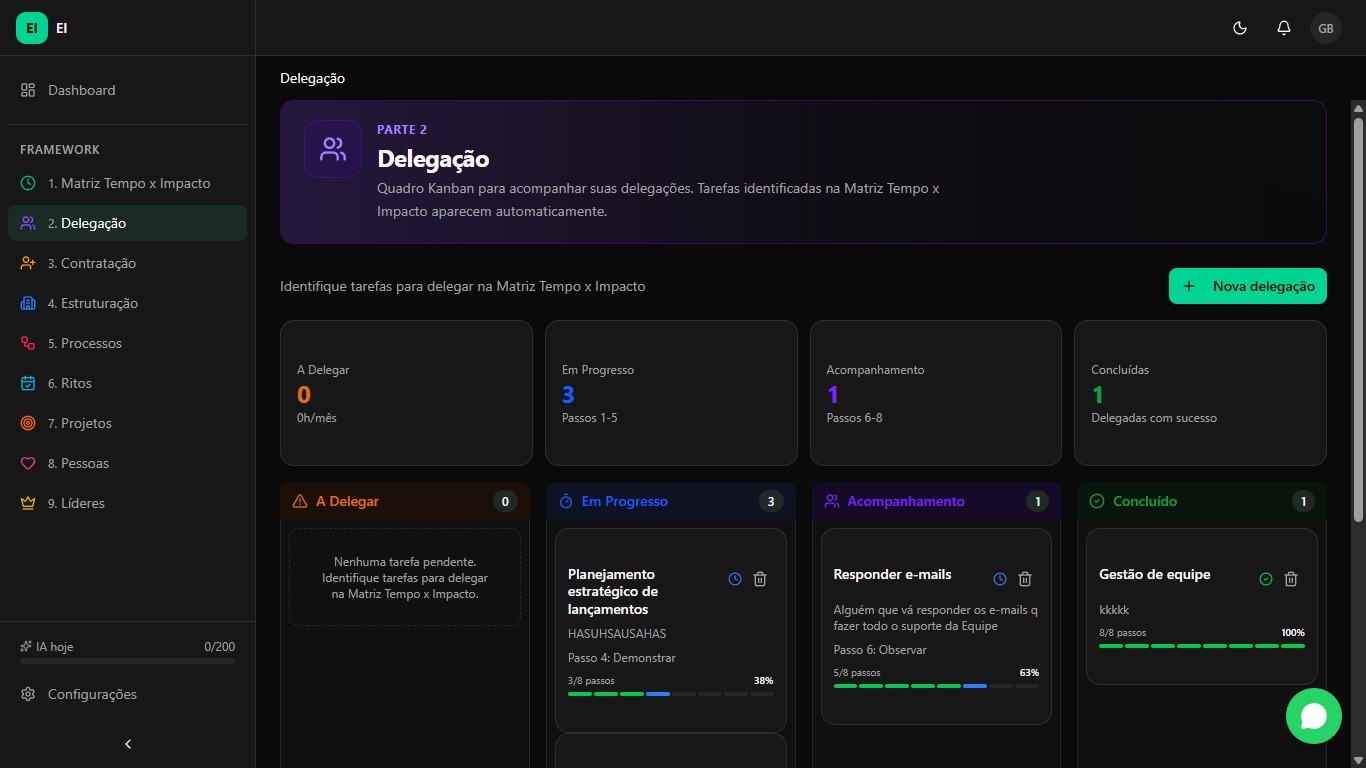
Task: Open the Em Progresso summary card
Action: (x=670, y=393)
